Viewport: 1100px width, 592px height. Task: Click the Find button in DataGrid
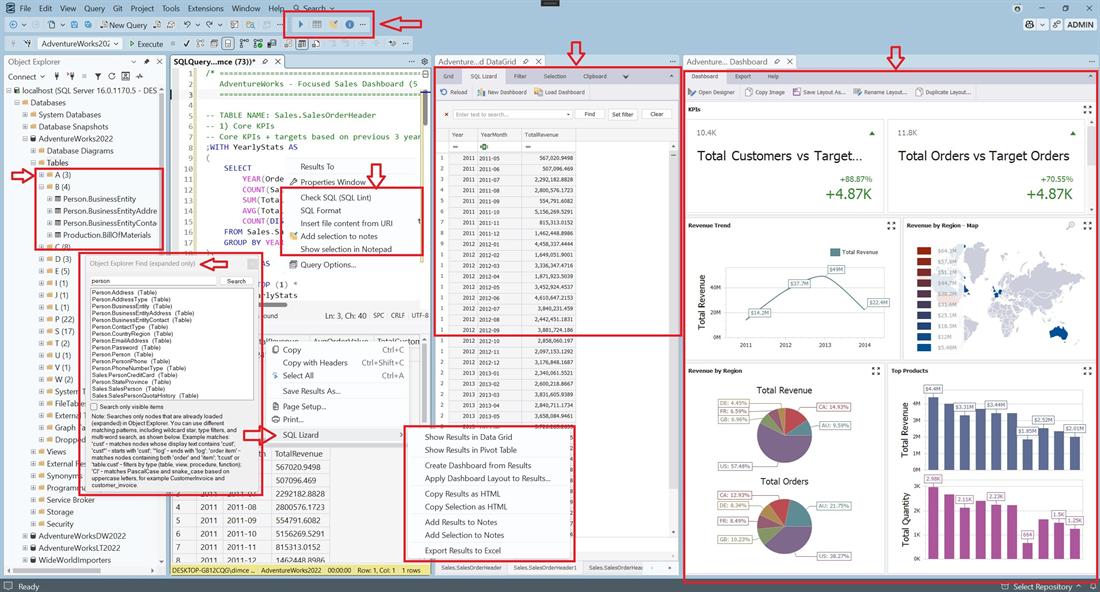tap(590, 114)
